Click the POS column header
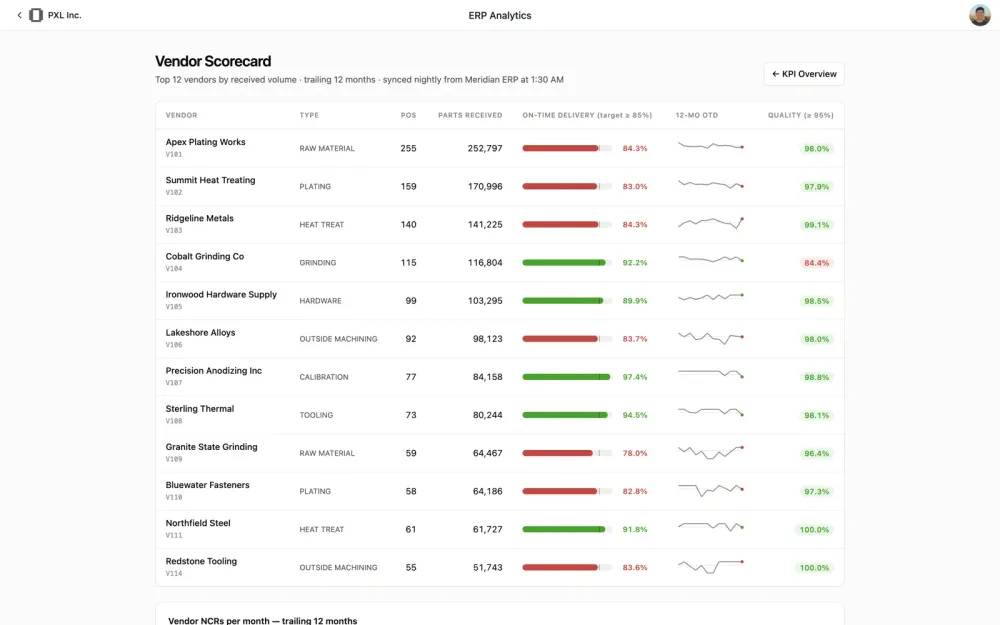 pyautogui.click(x=408, y=115)
